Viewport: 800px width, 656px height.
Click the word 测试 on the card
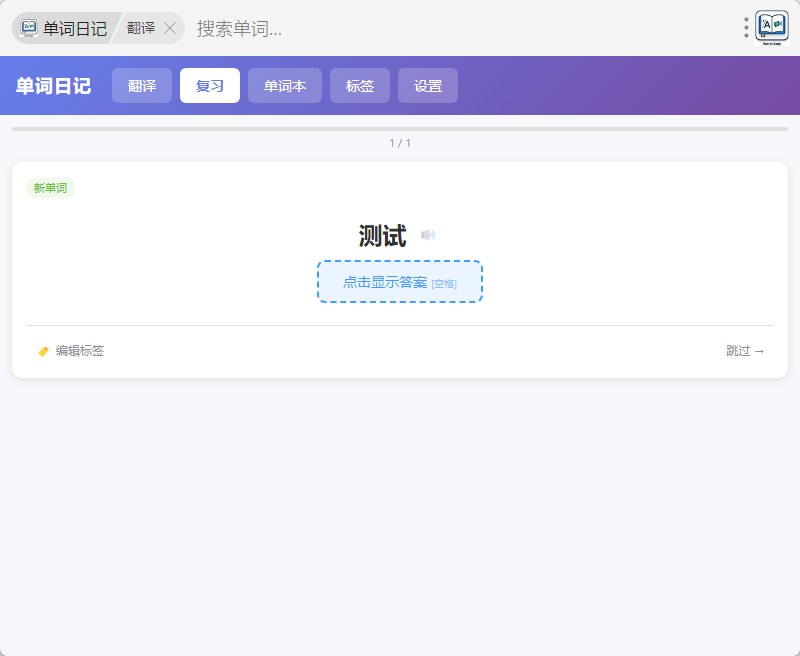382,236
